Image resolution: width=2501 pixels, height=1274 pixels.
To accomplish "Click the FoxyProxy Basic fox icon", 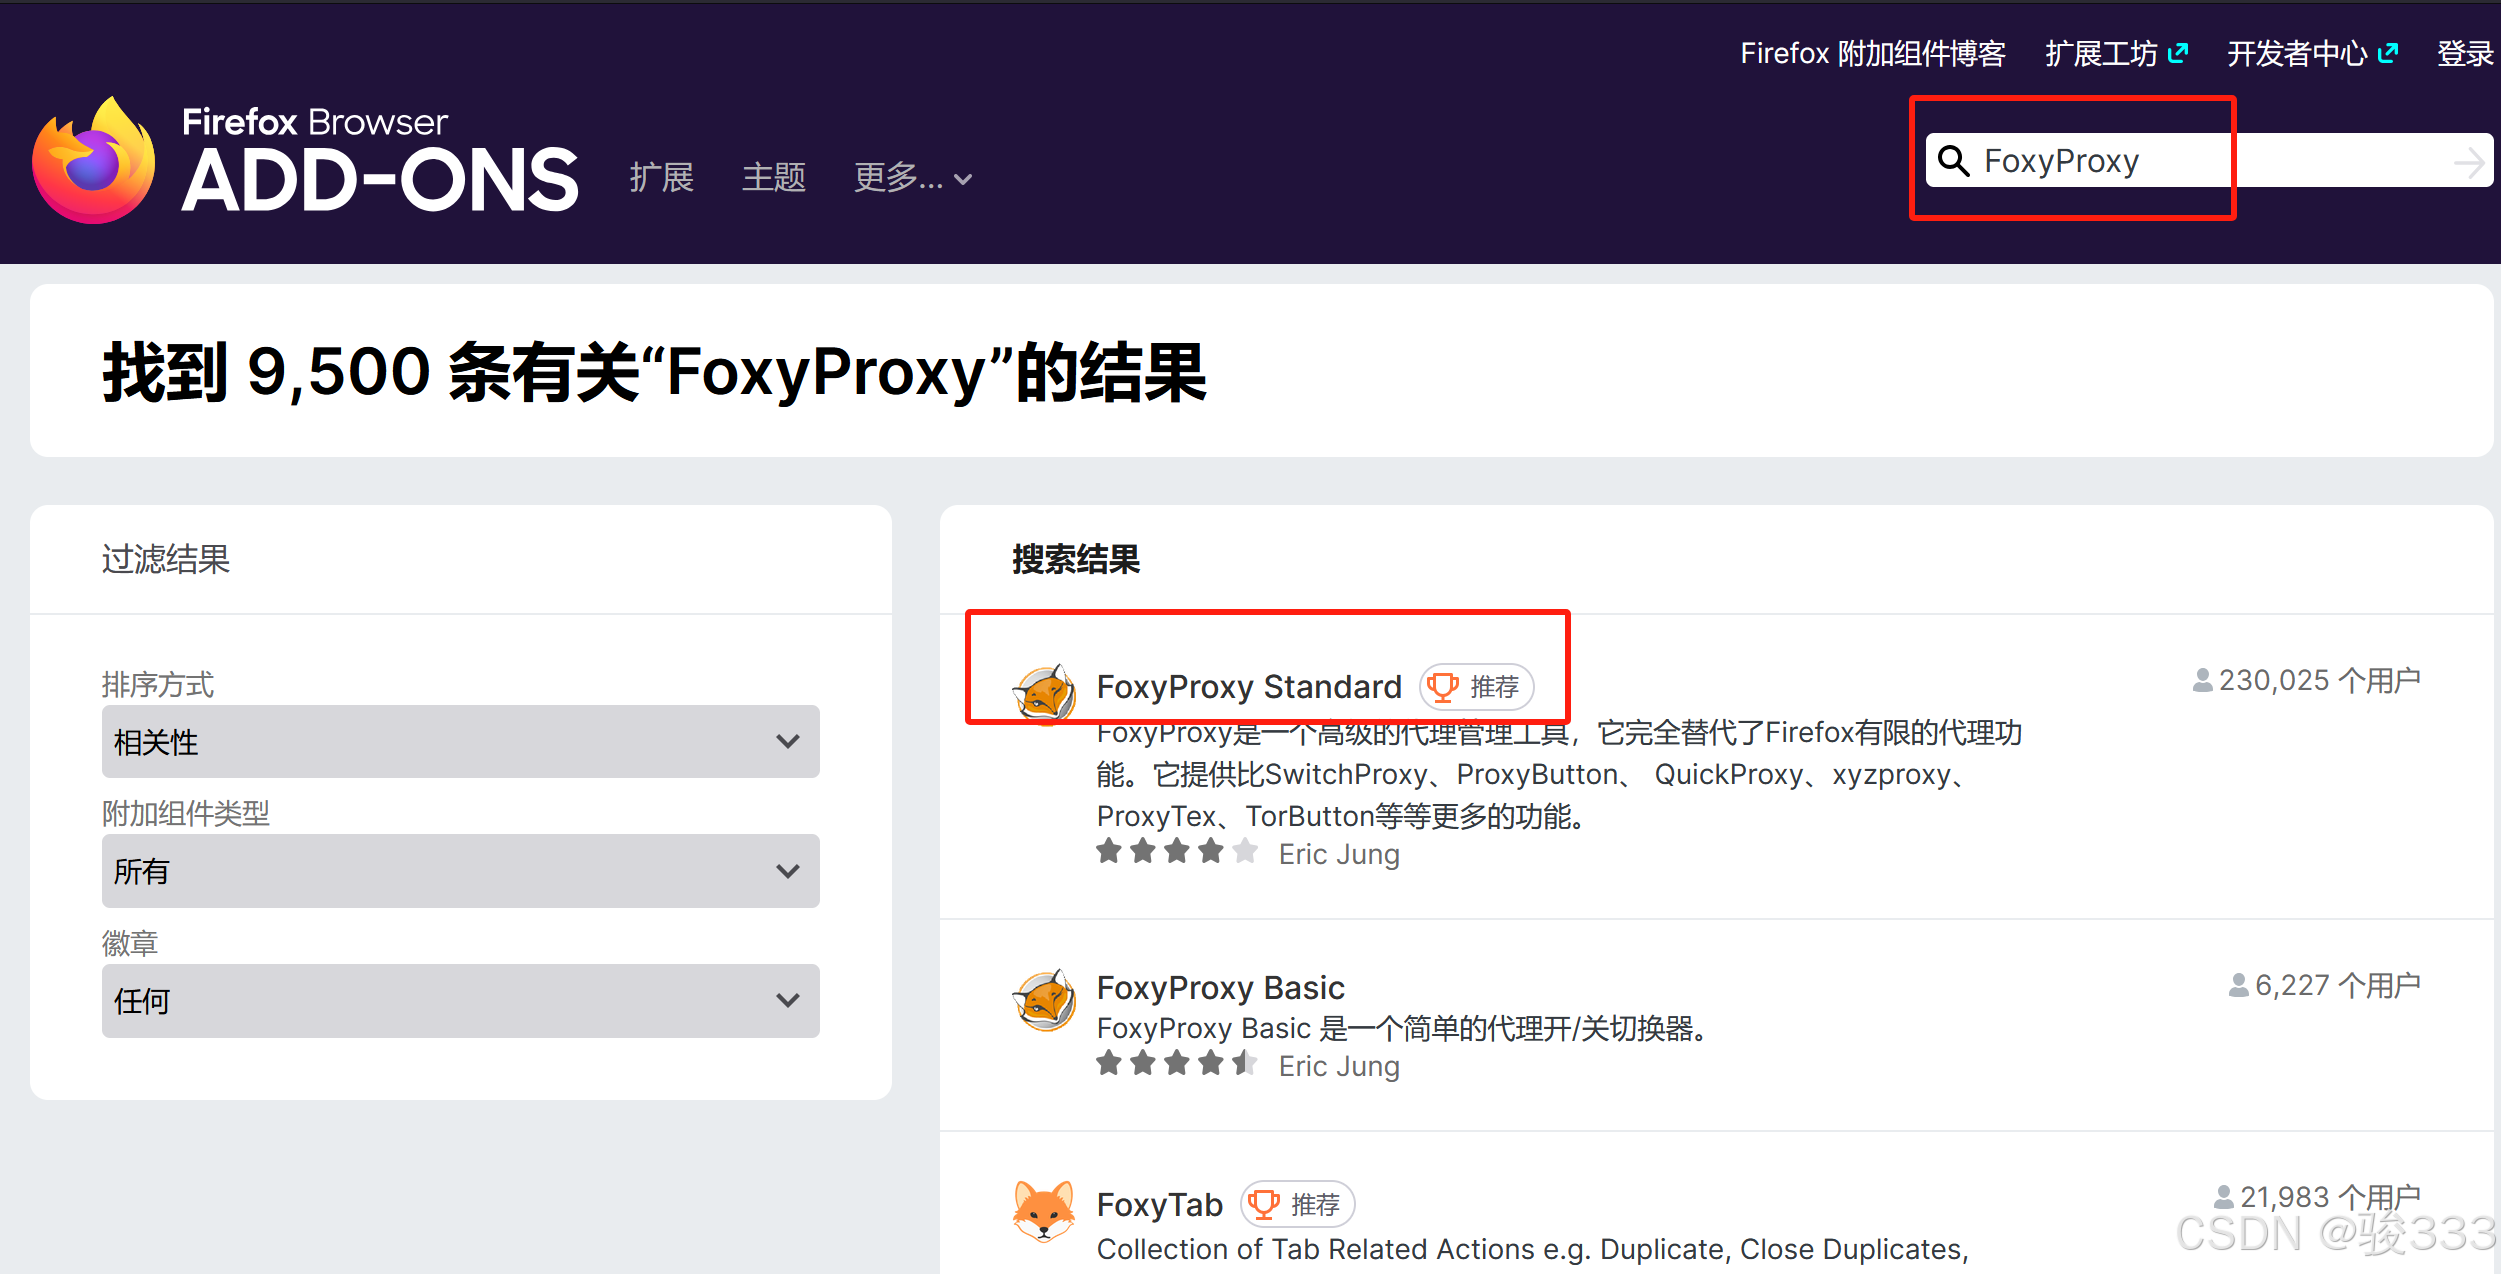I will click(x=1044, y=999).
